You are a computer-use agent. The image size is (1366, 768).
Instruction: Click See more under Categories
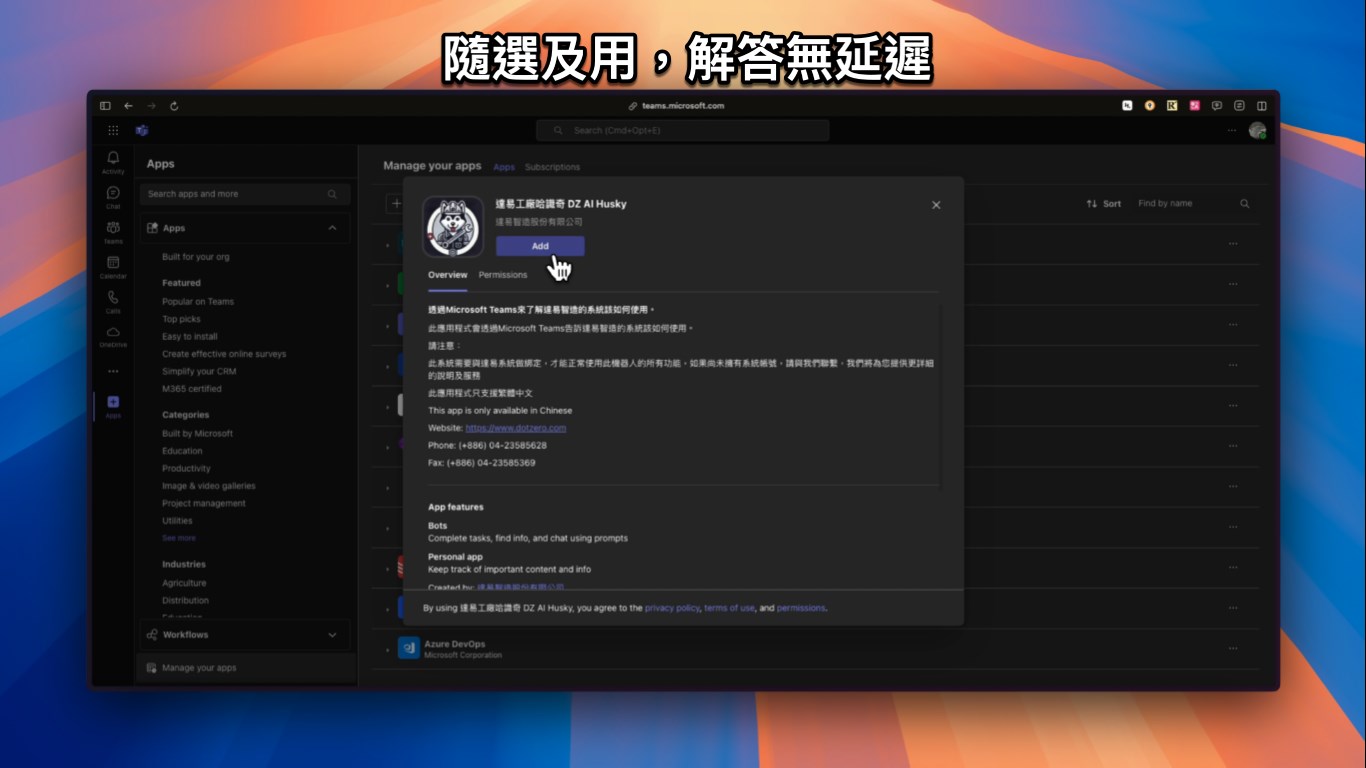point(179,538)
